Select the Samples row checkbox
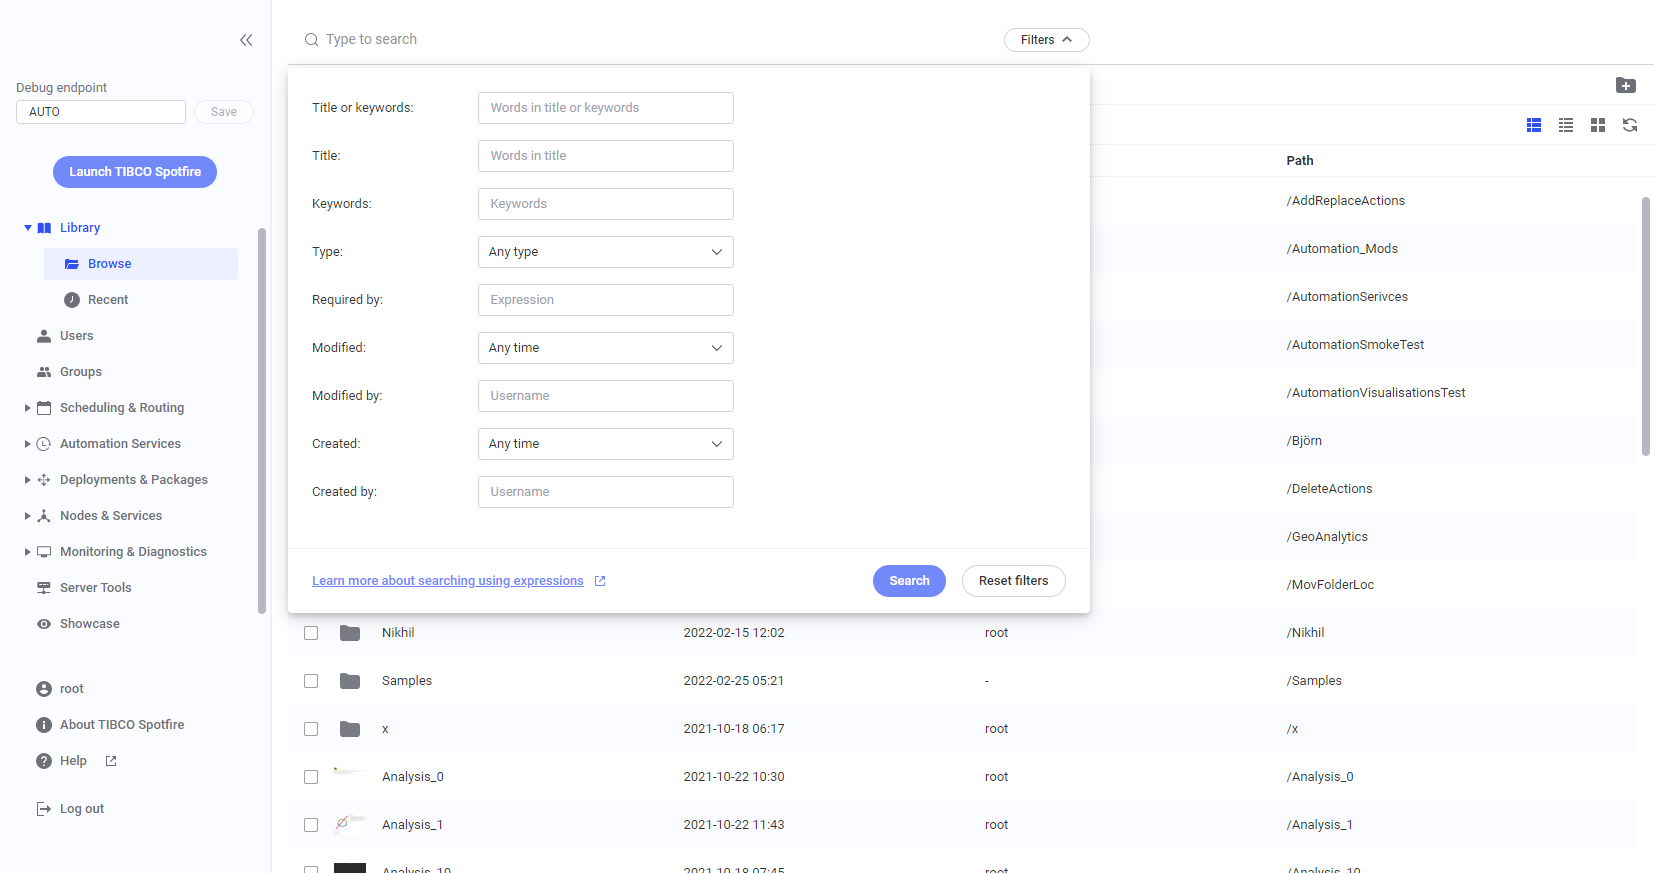Viewport: 1670px width, 873px height. 311,681
